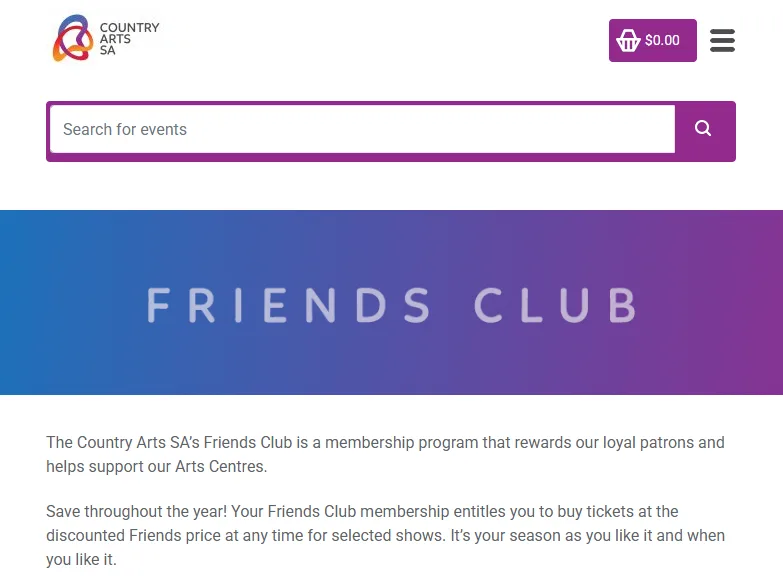783x587 pixels.
Task: Focus the "Search for events" field
Action: pos(362,129)
